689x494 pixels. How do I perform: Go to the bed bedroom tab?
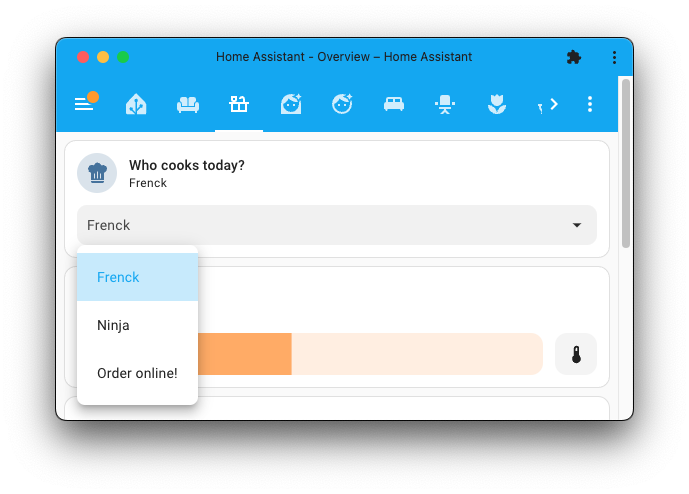[394, 104]
